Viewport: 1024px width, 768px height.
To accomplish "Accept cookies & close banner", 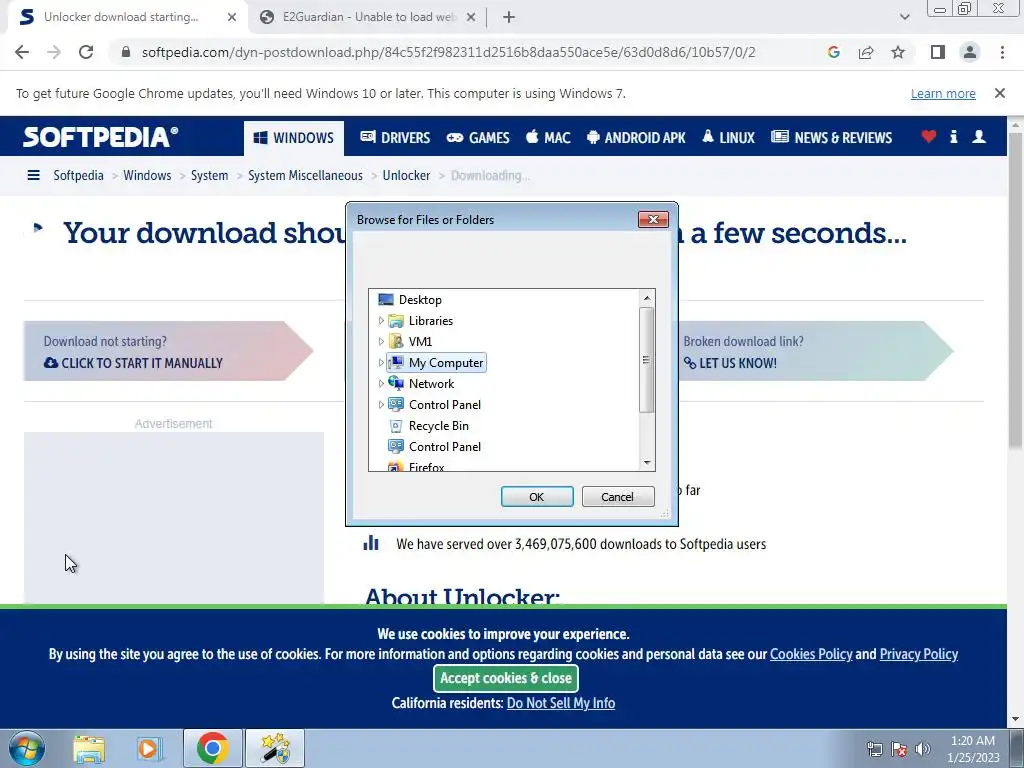I will (x=506, y=679).
